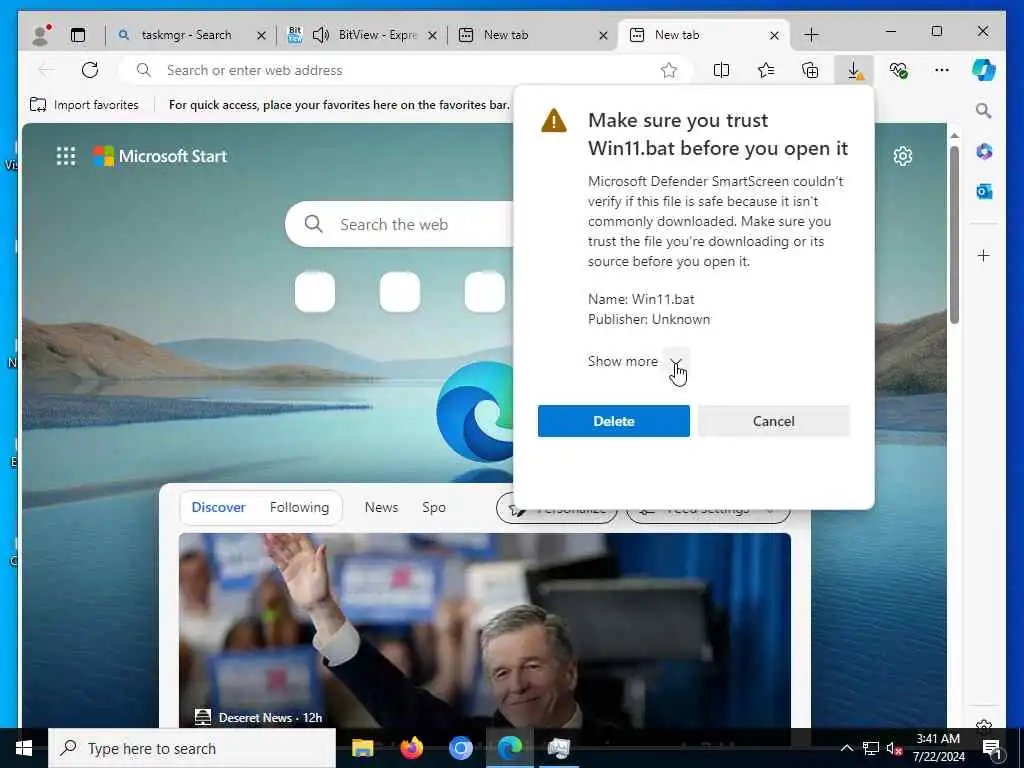Close the active New tab

coord(775,35)
